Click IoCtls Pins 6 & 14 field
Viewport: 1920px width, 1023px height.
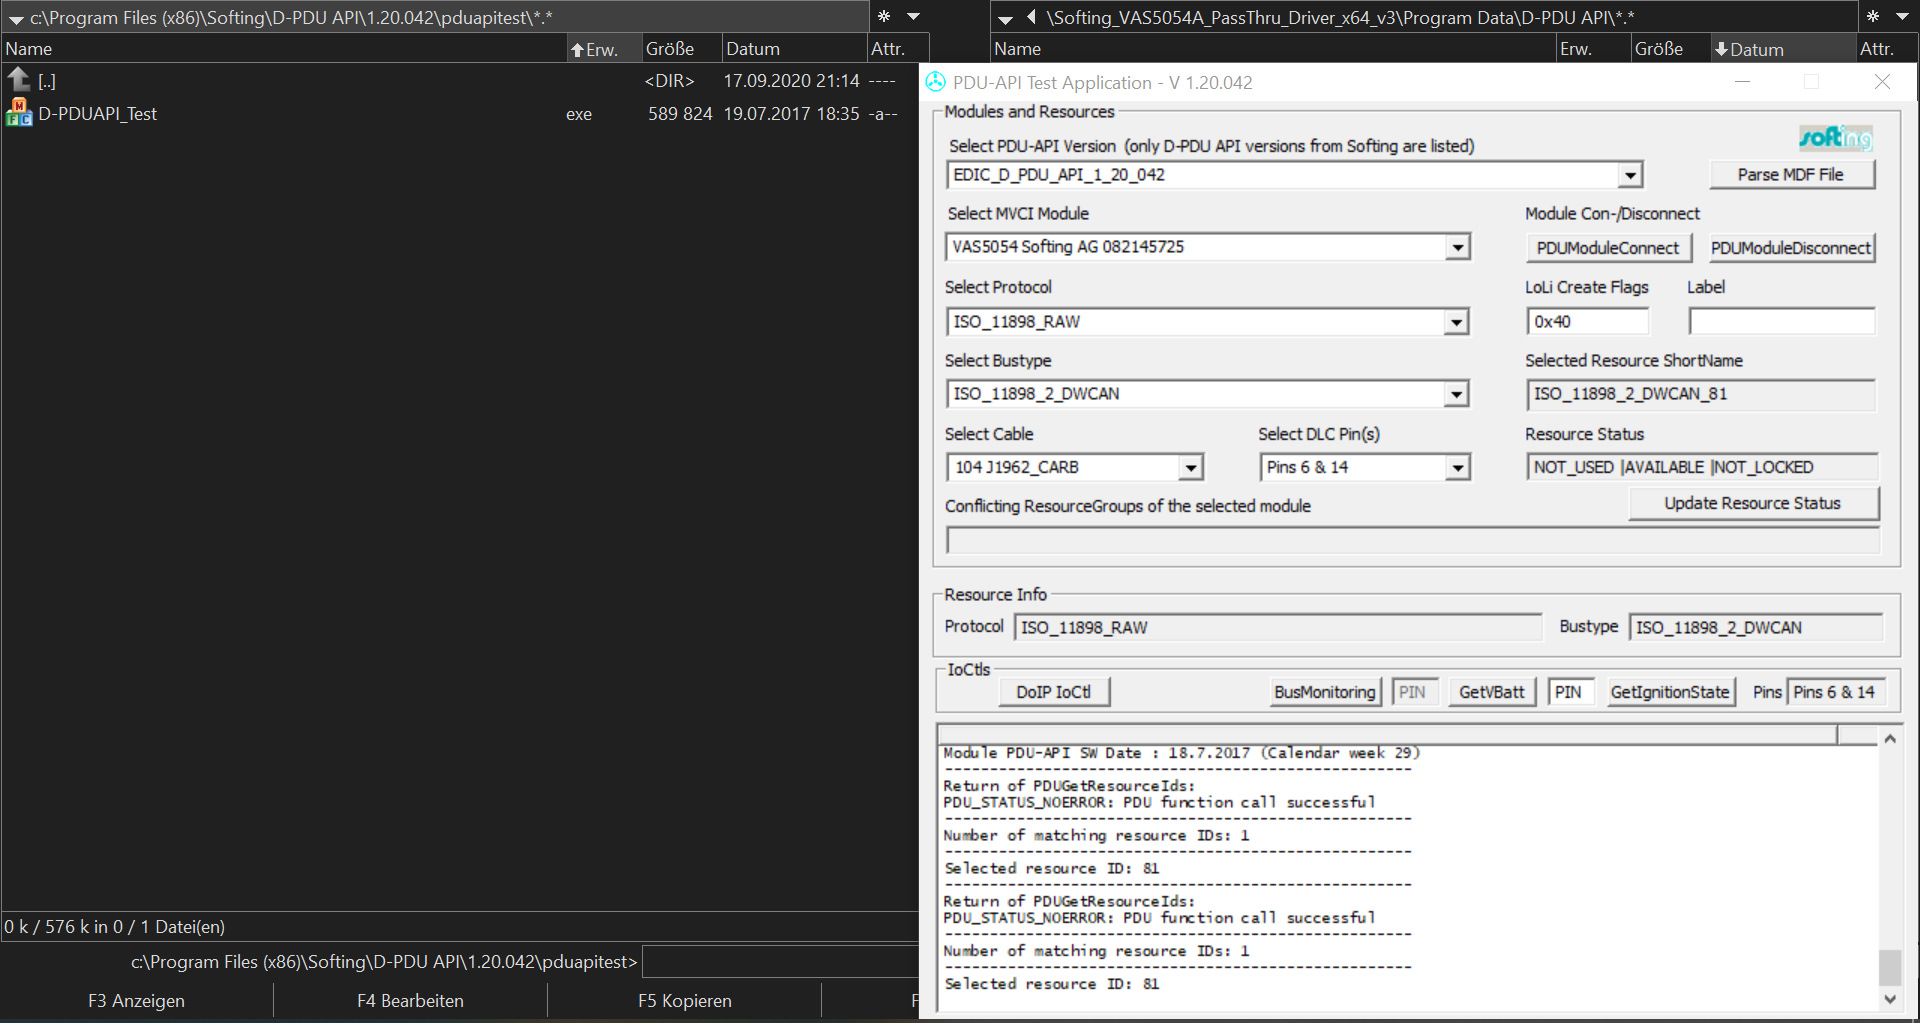[1836, 692]
